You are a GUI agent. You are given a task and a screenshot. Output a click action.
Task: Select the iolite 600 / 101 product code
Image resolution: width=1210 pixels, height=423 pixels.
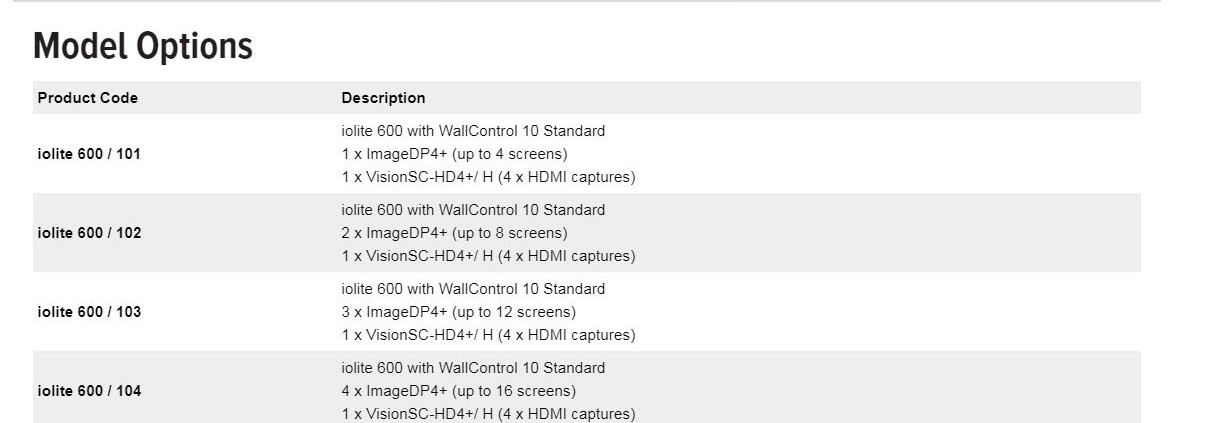coord(89,154)
